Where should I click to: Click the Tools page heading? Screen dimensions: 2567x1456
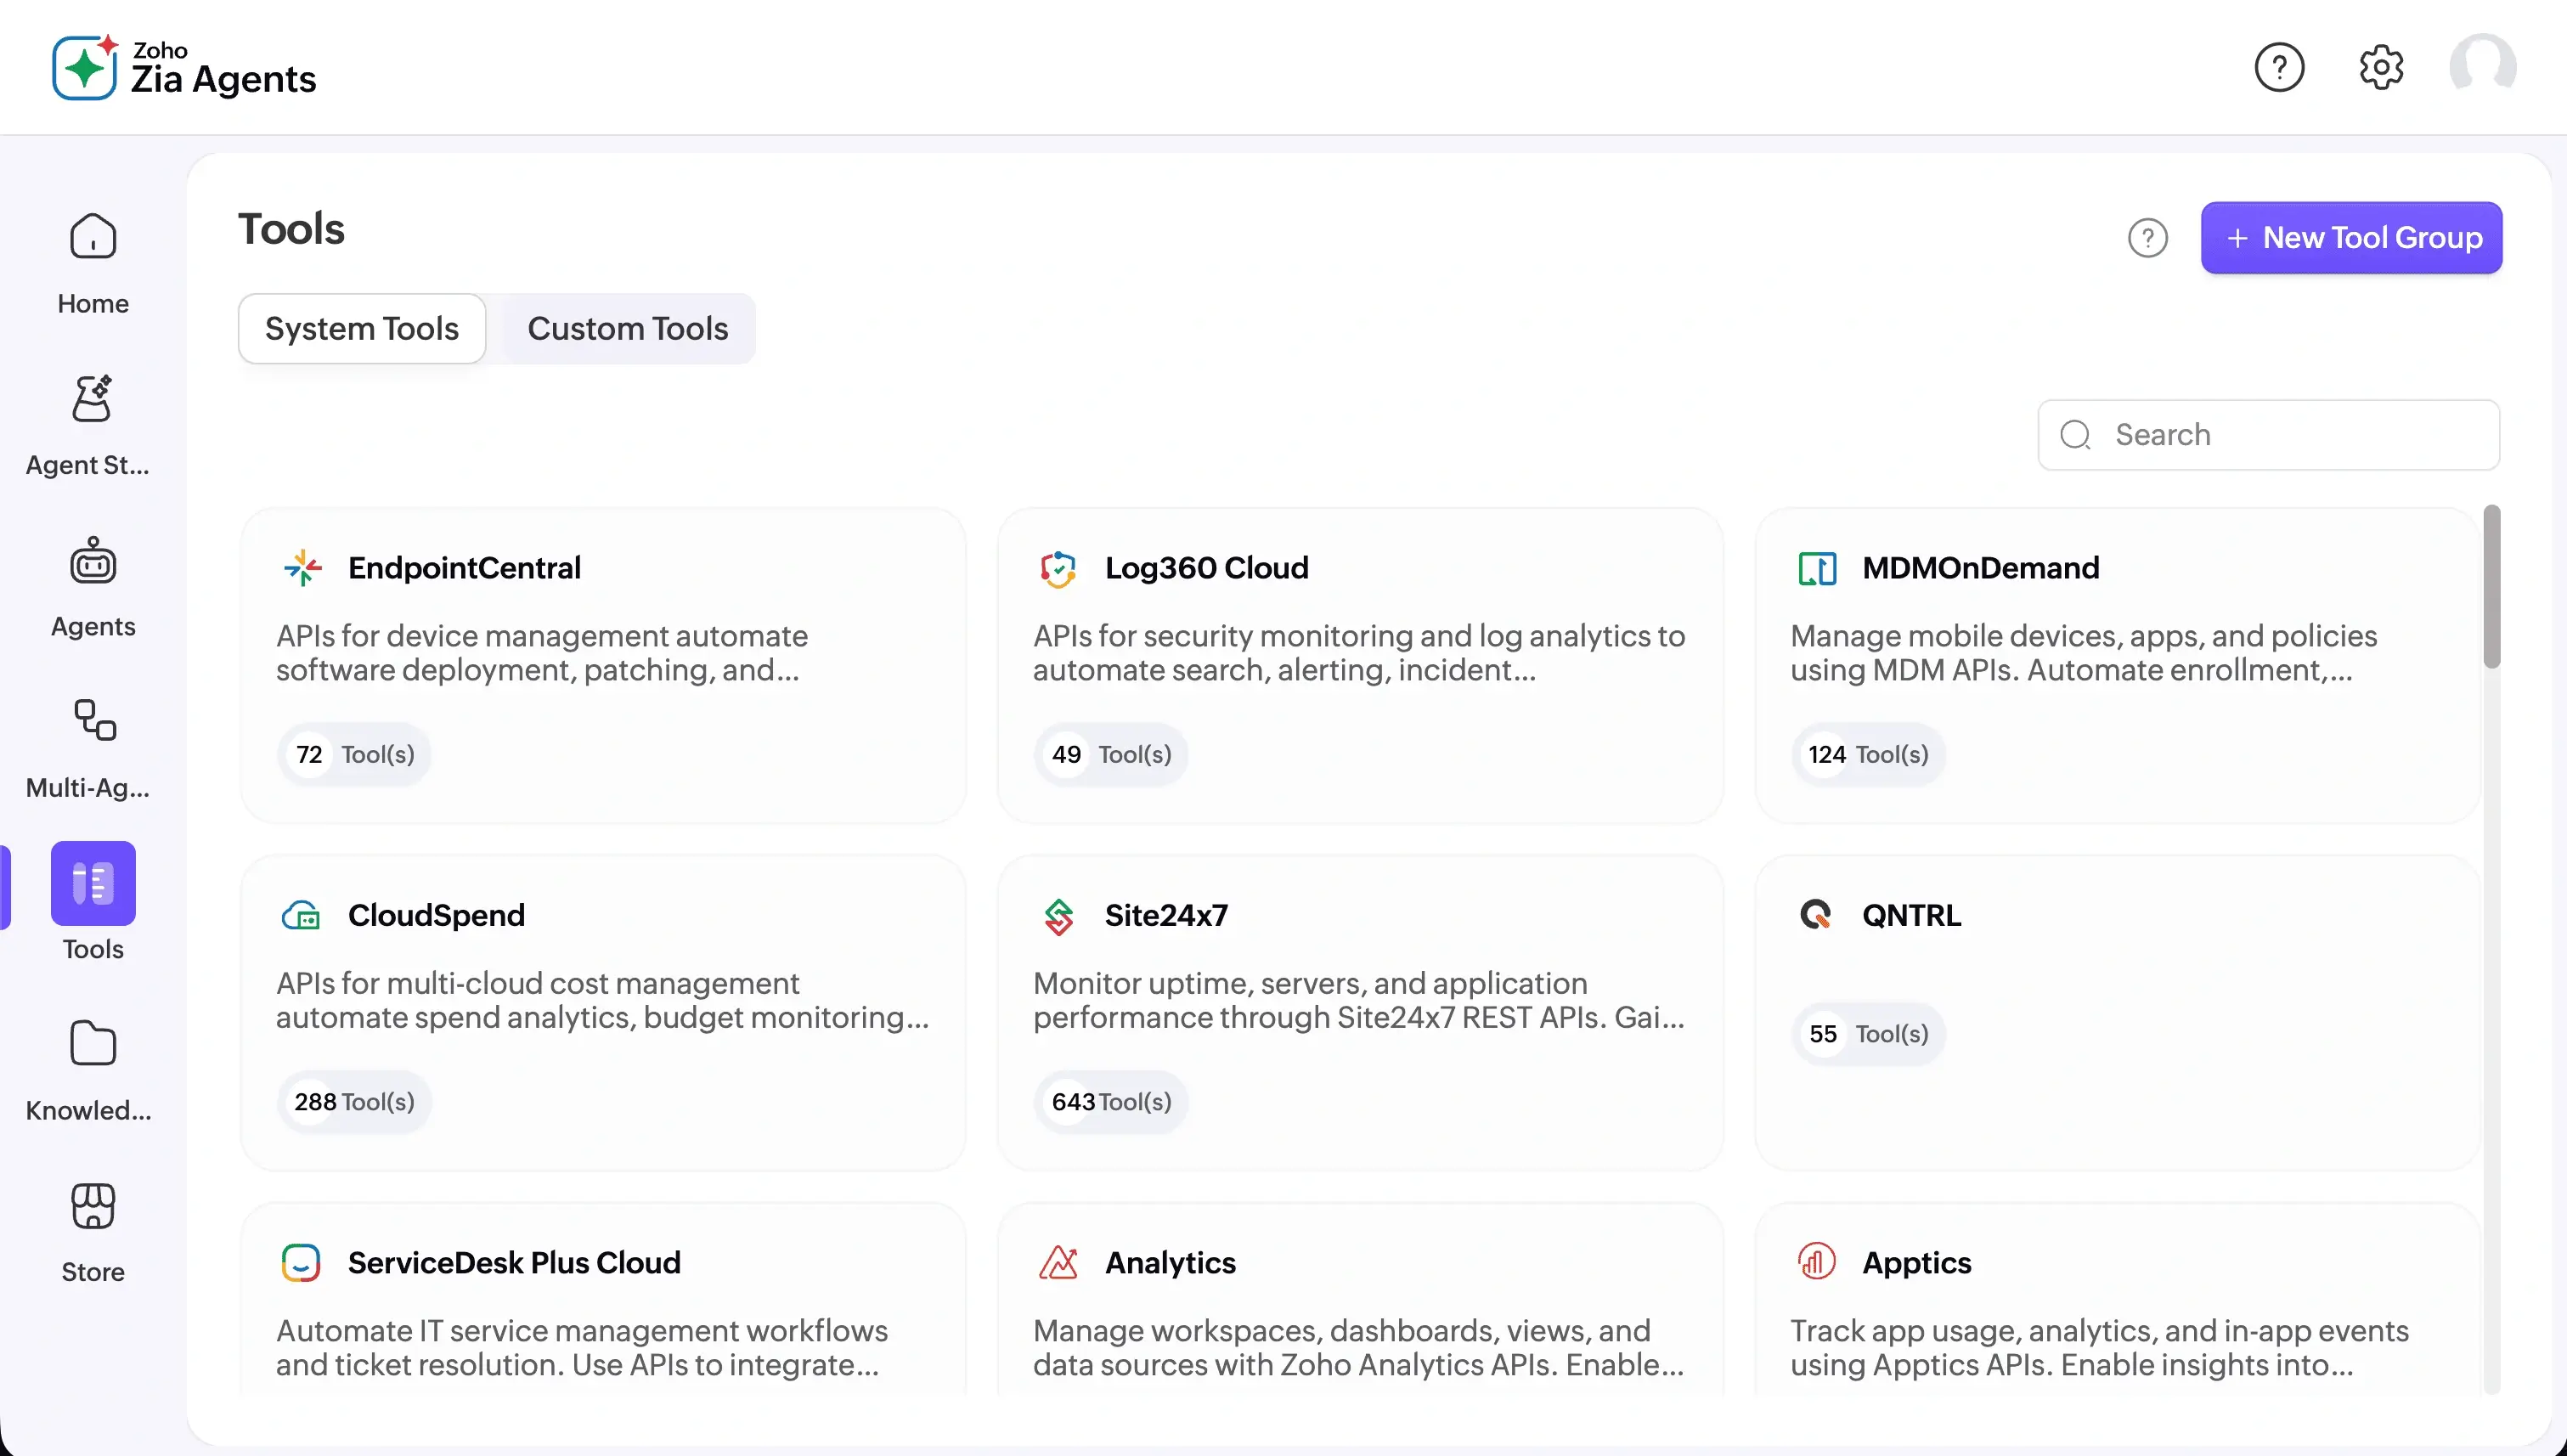point(291,229)
